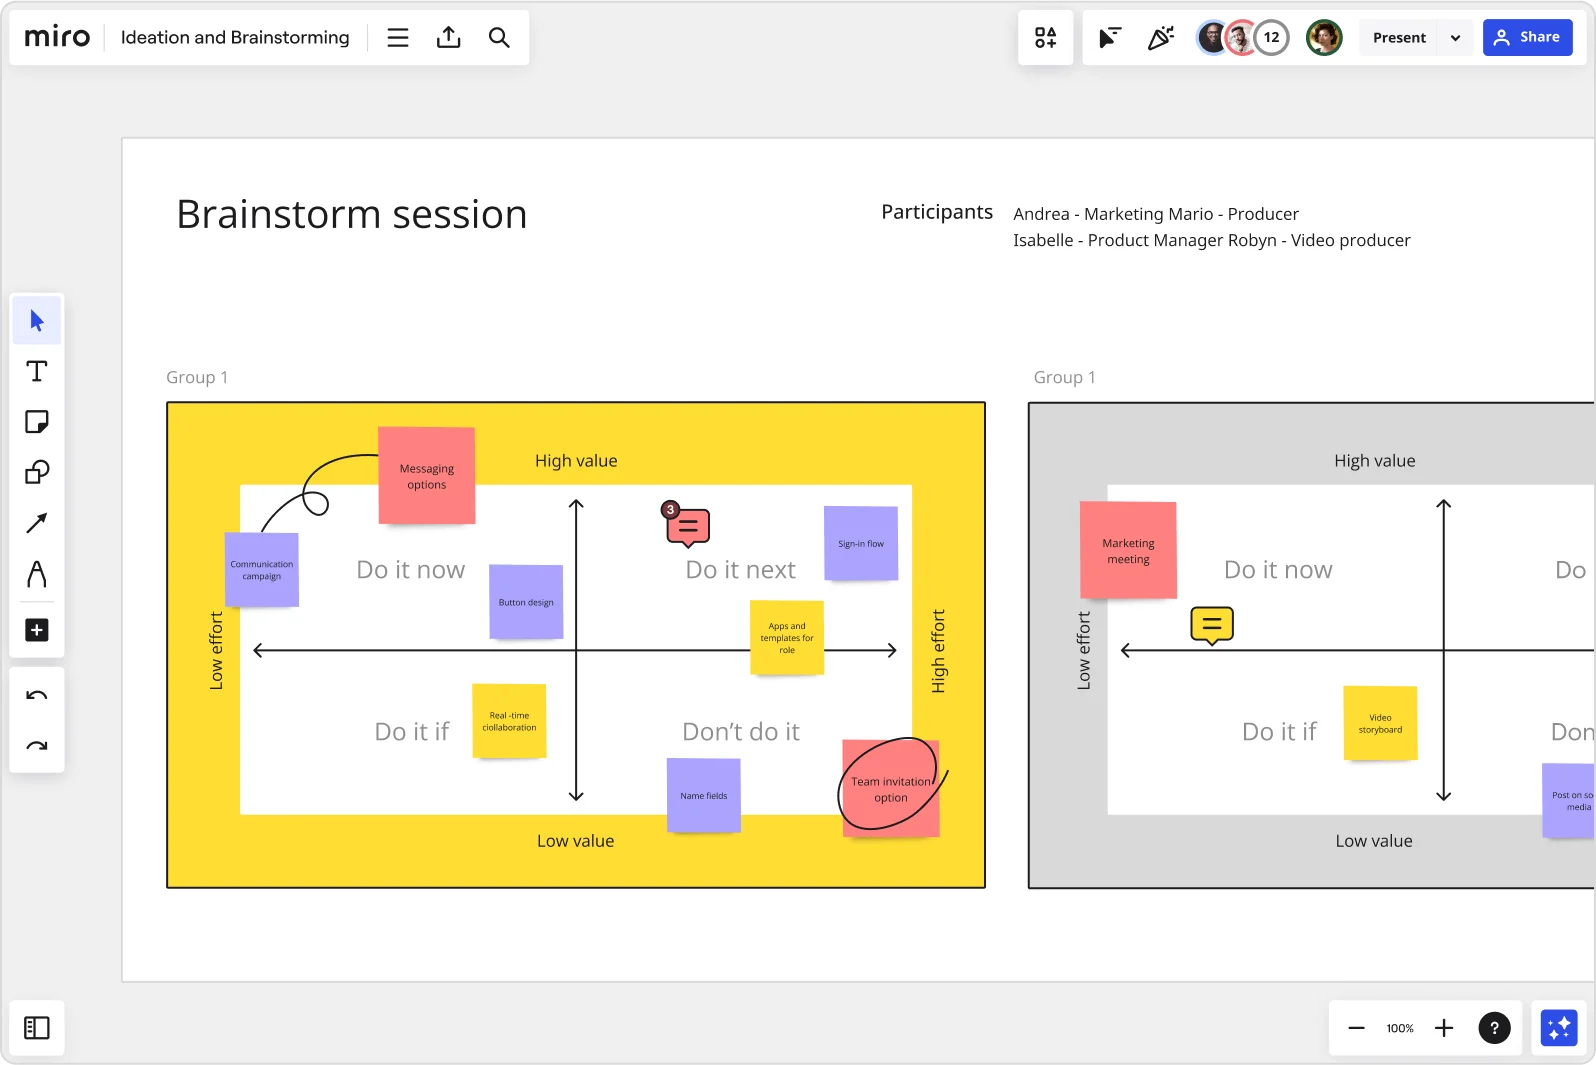Open the 12 participants counter
This screenshot has width=1596, height=1065.
(1271, 38)
